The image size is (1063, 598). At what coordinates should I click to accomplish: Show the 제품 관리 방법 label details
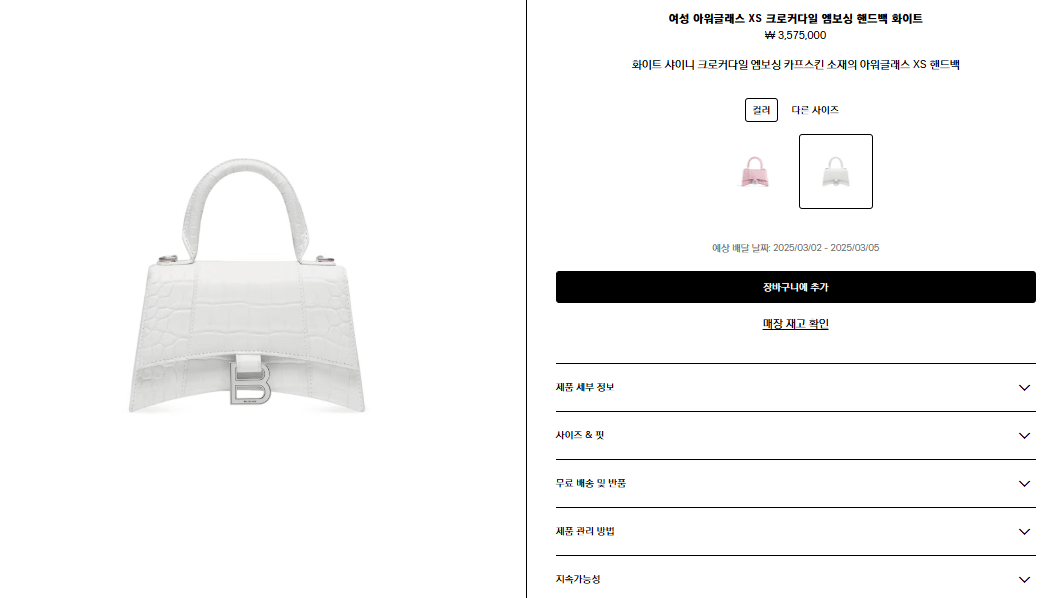[x=585, y=532]
